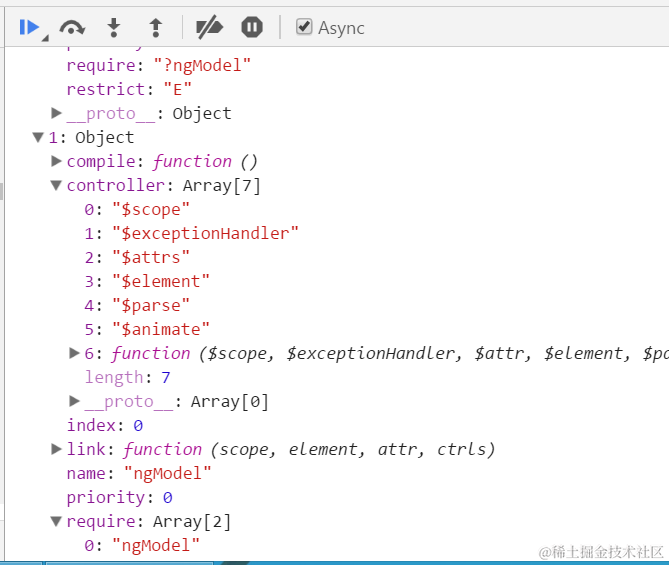Collapse require Array[2] node

click(56, 521)
